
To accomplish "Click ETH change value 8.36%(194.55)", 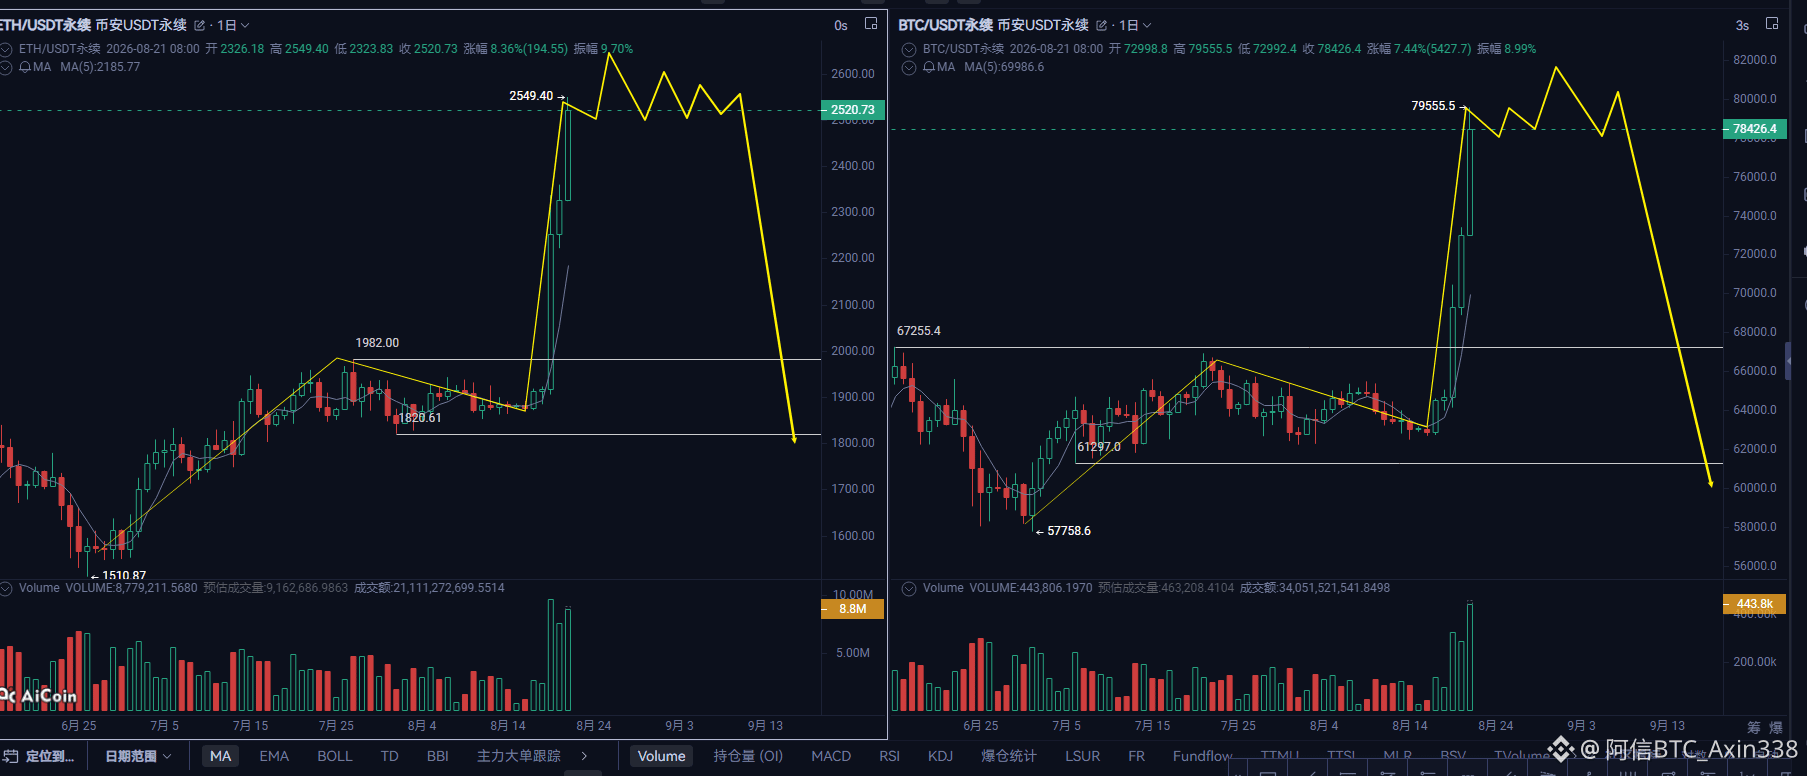I will 529,49.
